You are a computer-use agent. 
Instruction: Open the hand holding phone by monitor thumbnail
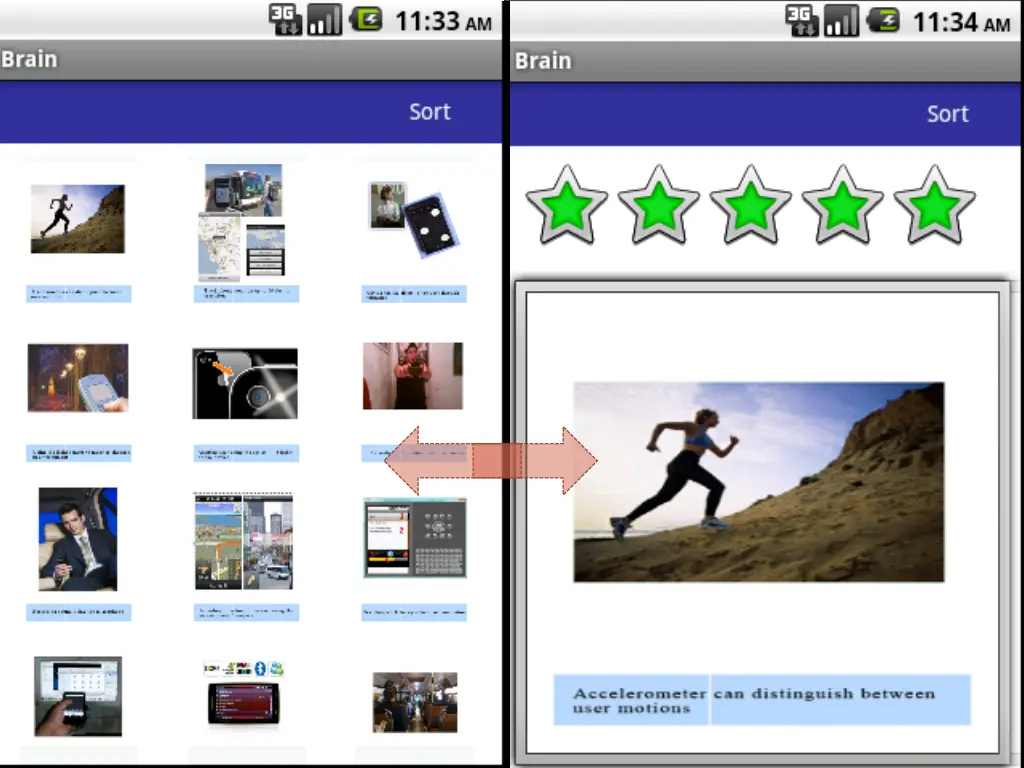[x=78, y=696]
